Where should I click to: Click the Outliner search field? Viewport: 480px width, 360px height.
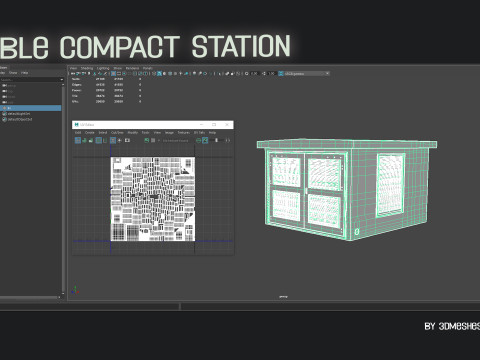coord(30,80)
